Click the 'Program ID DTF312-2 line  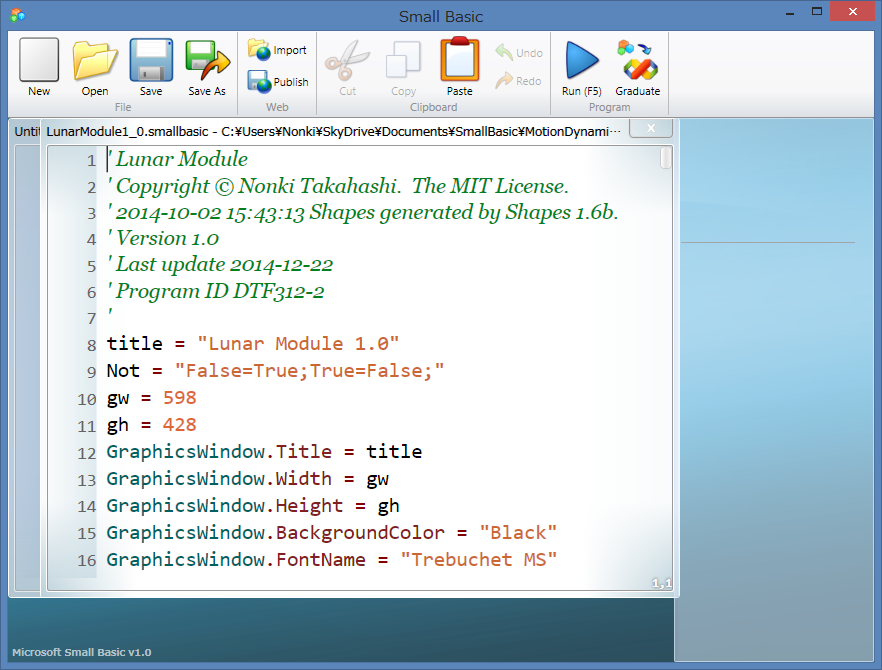(x=215, y=291)
